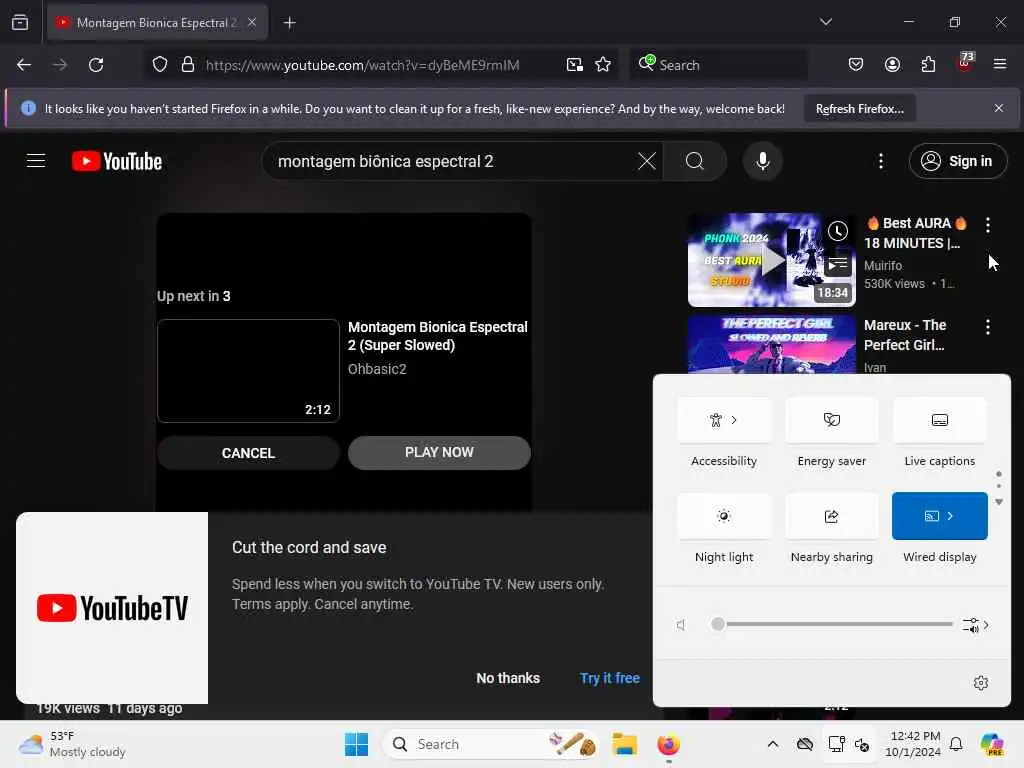Expand Wired display options chevron
Image resolution: width=1024 pixels, height=768 pixels.
pos(951,516)
